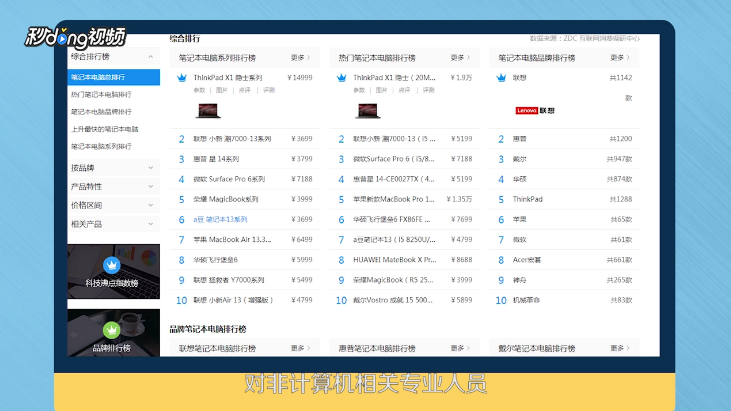
Task: Open 联想 小新 潮7000-13系列 entry
Action: pos(232,139)
